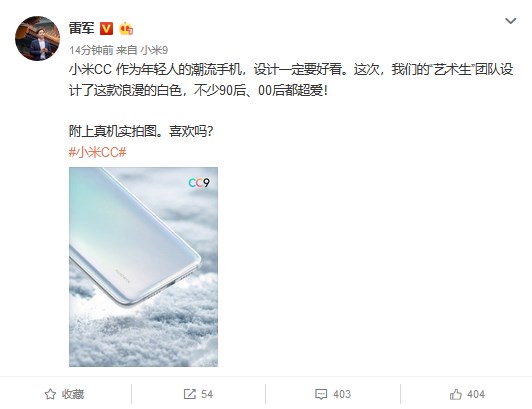
Task: Click the CC9 logo in photo
Action: [199, 183]
